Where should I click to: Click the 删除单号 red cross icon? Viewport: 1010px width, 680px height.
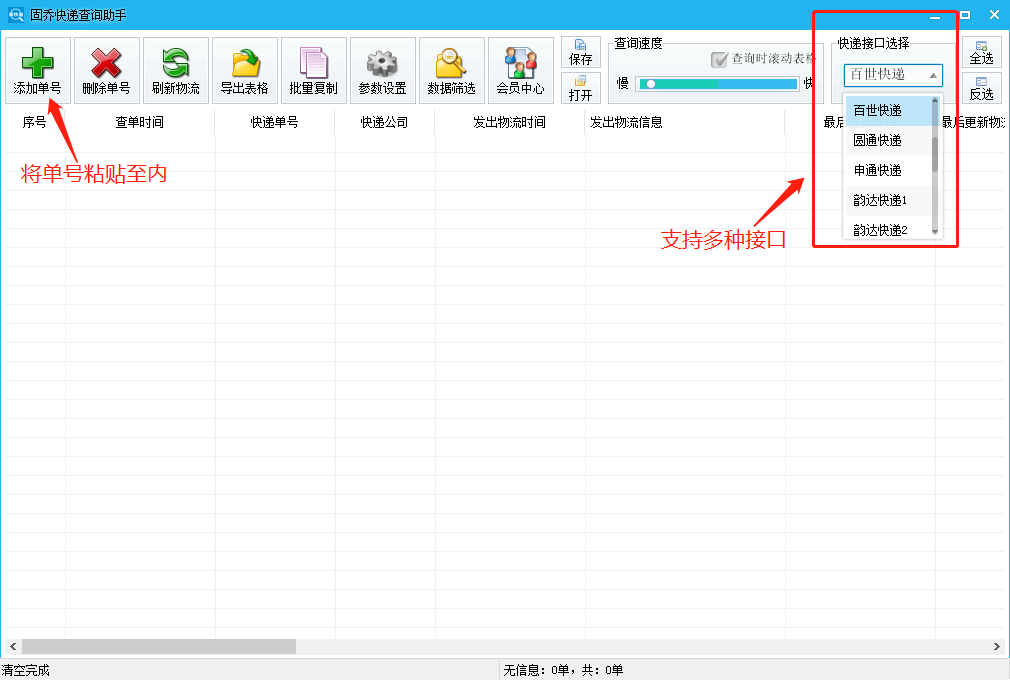106,62
